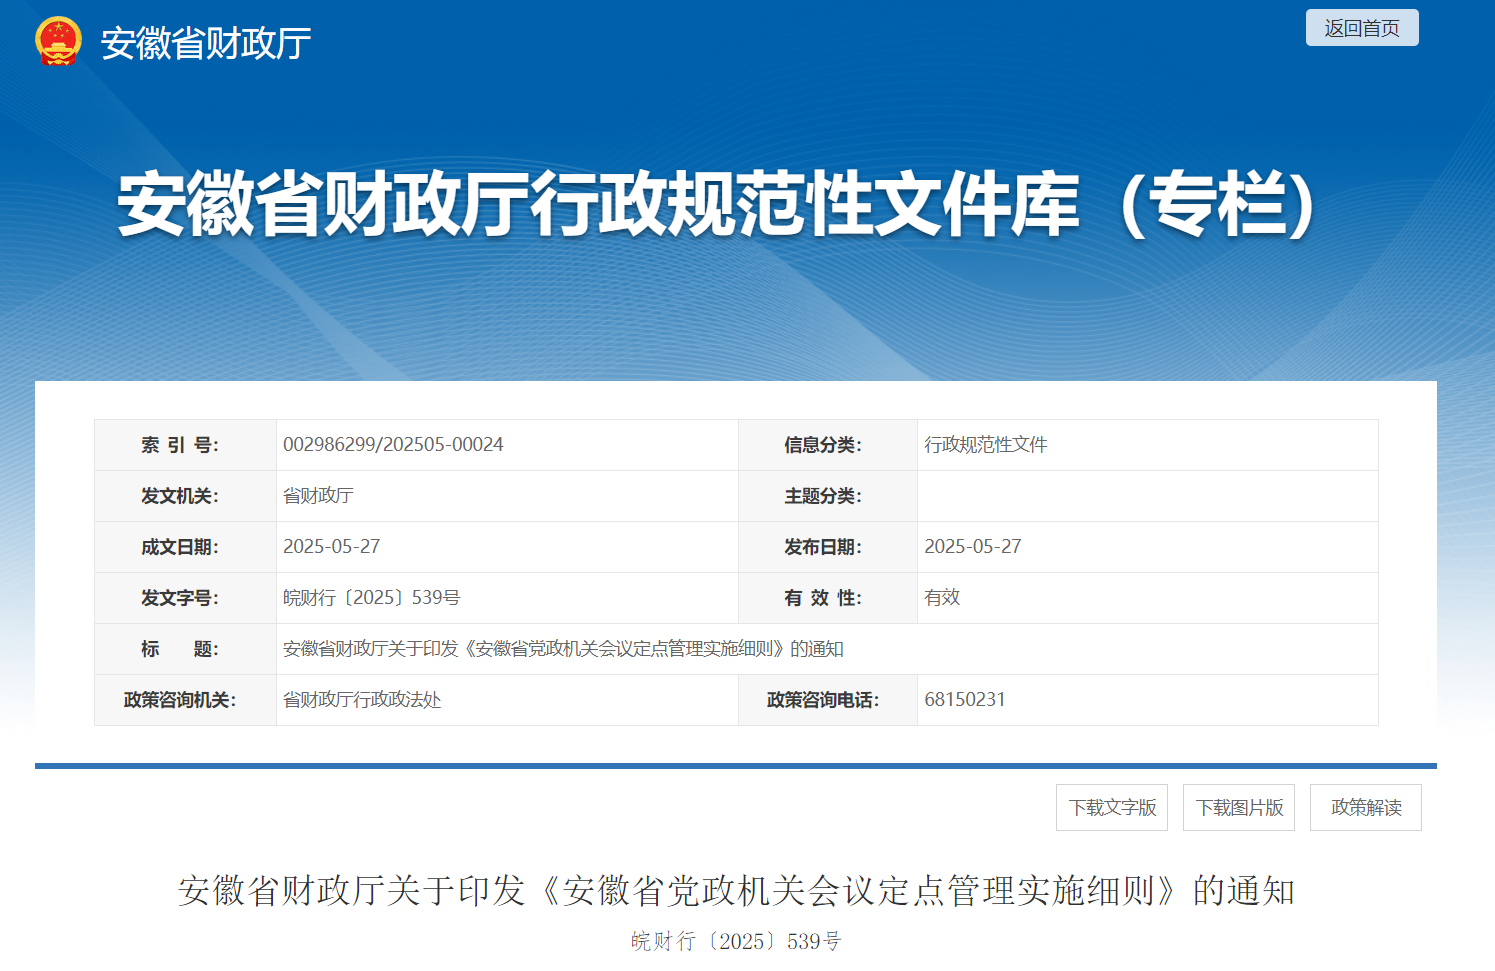Click the 主题分类 label cell
Image resolution: width=1495 pixels, height=971 pixels.
pyautogui.click(x=828, y=496)
